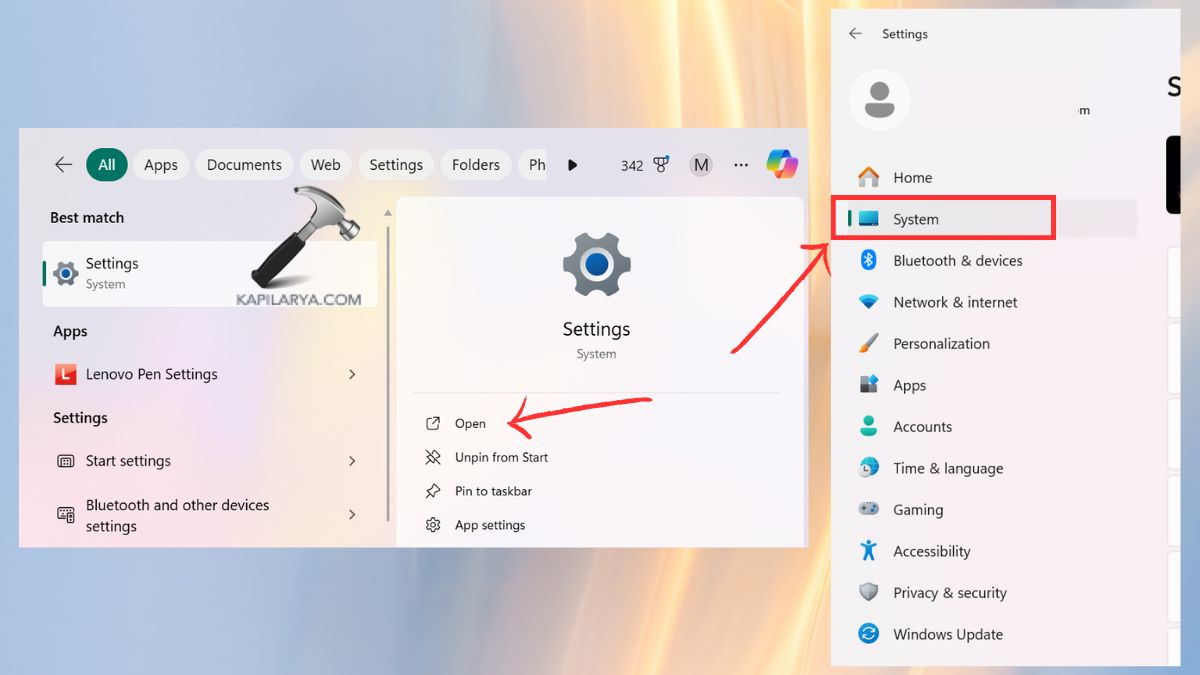Select the Home icon in Settings sidebar
This screenshot has height=675, width=1200.
coord(868,176)
